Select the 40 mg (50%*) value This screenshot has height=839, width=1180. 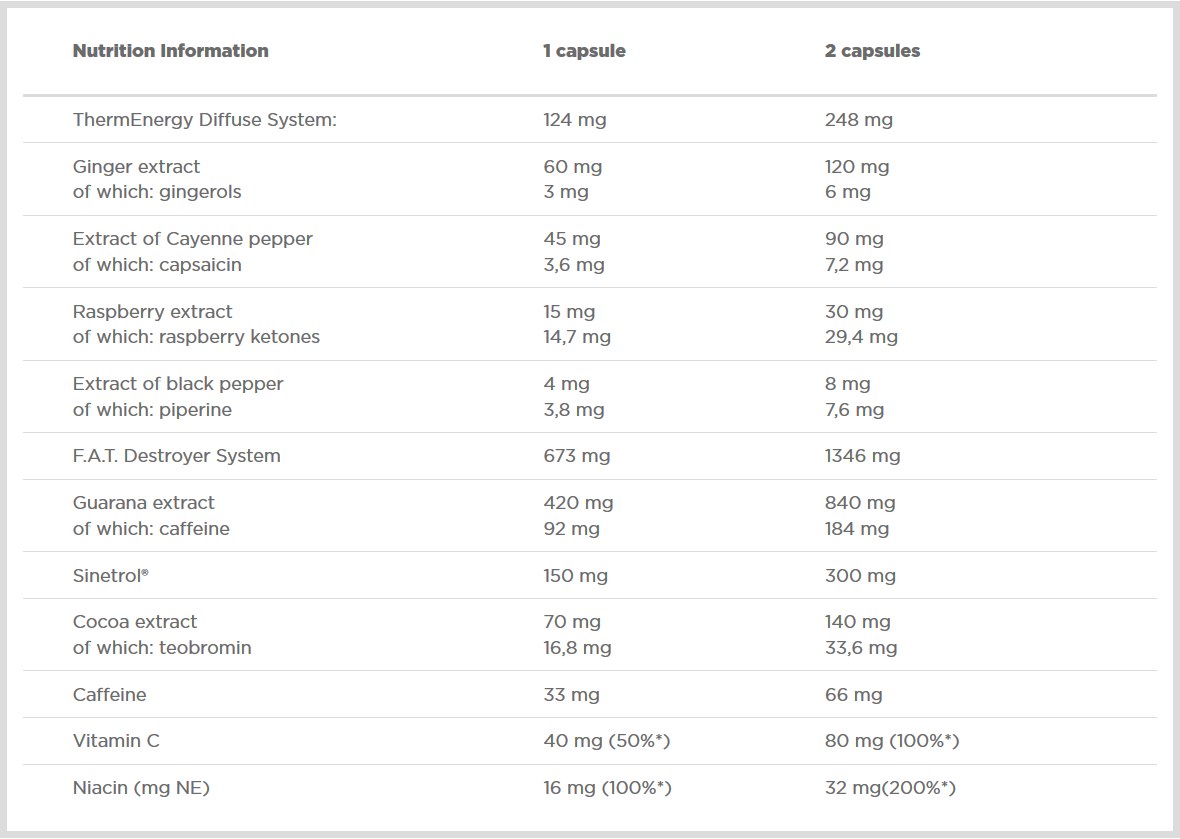(x=606, y=741)
